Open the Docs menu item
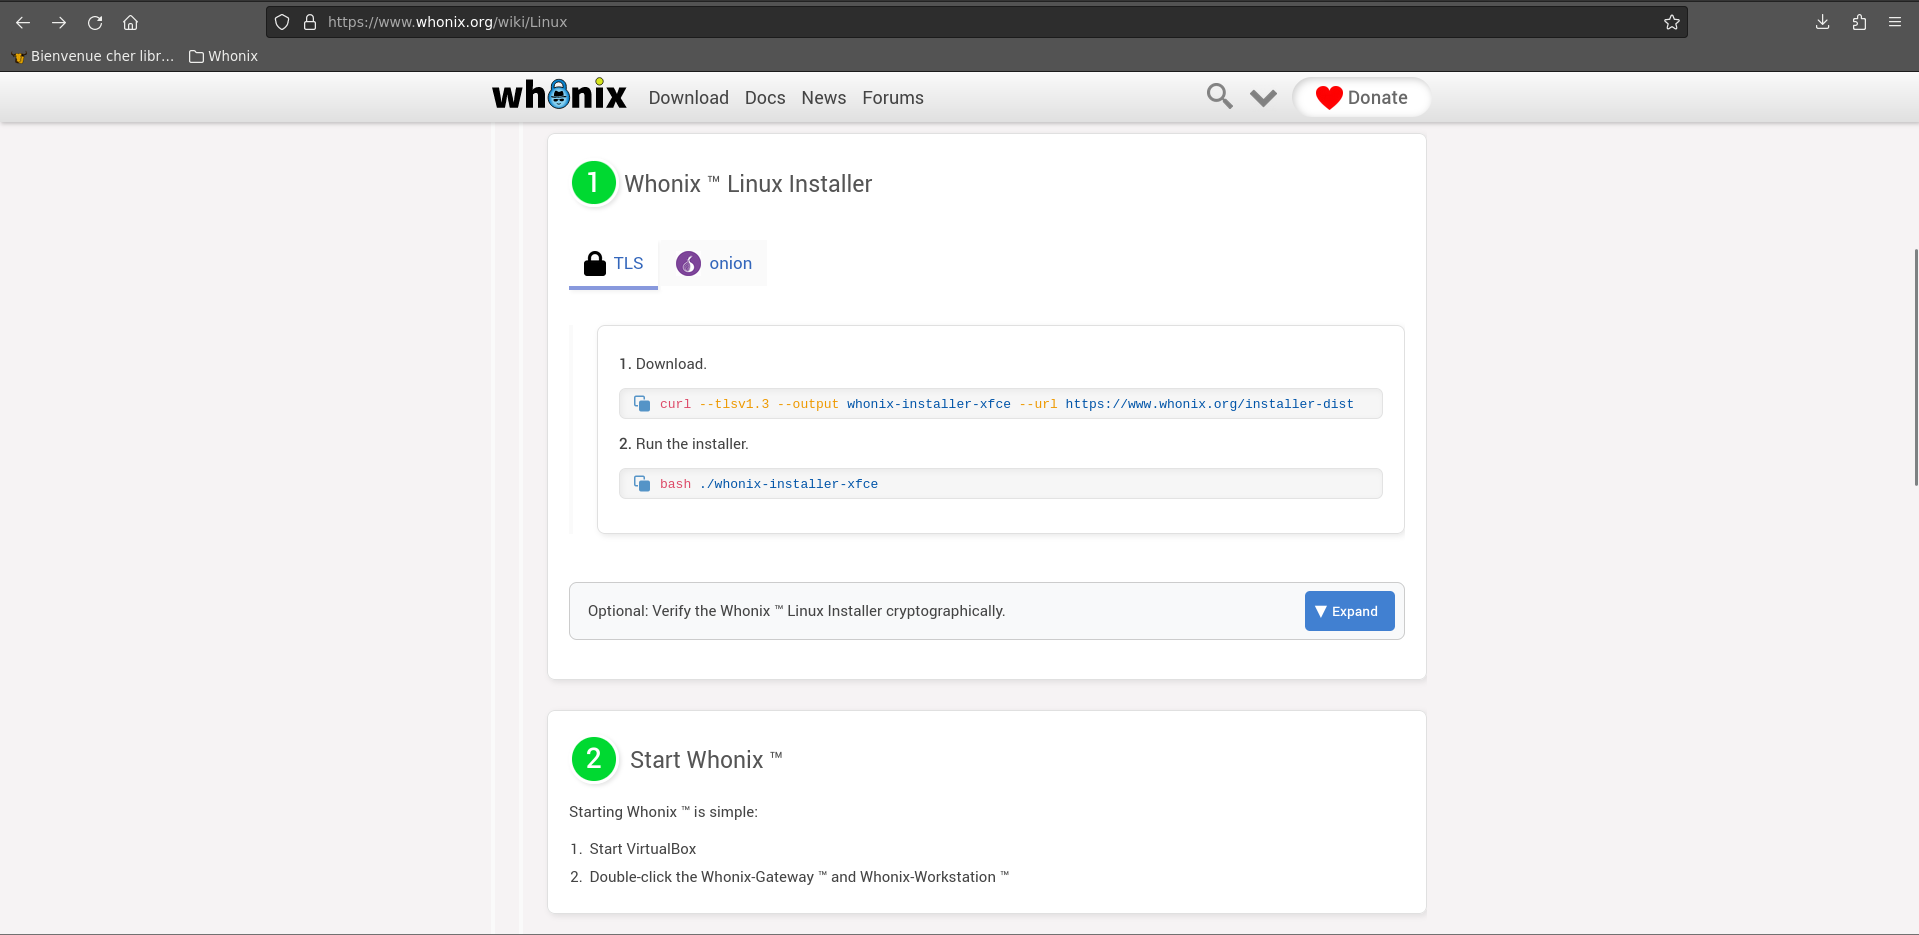 pos(765,98)
